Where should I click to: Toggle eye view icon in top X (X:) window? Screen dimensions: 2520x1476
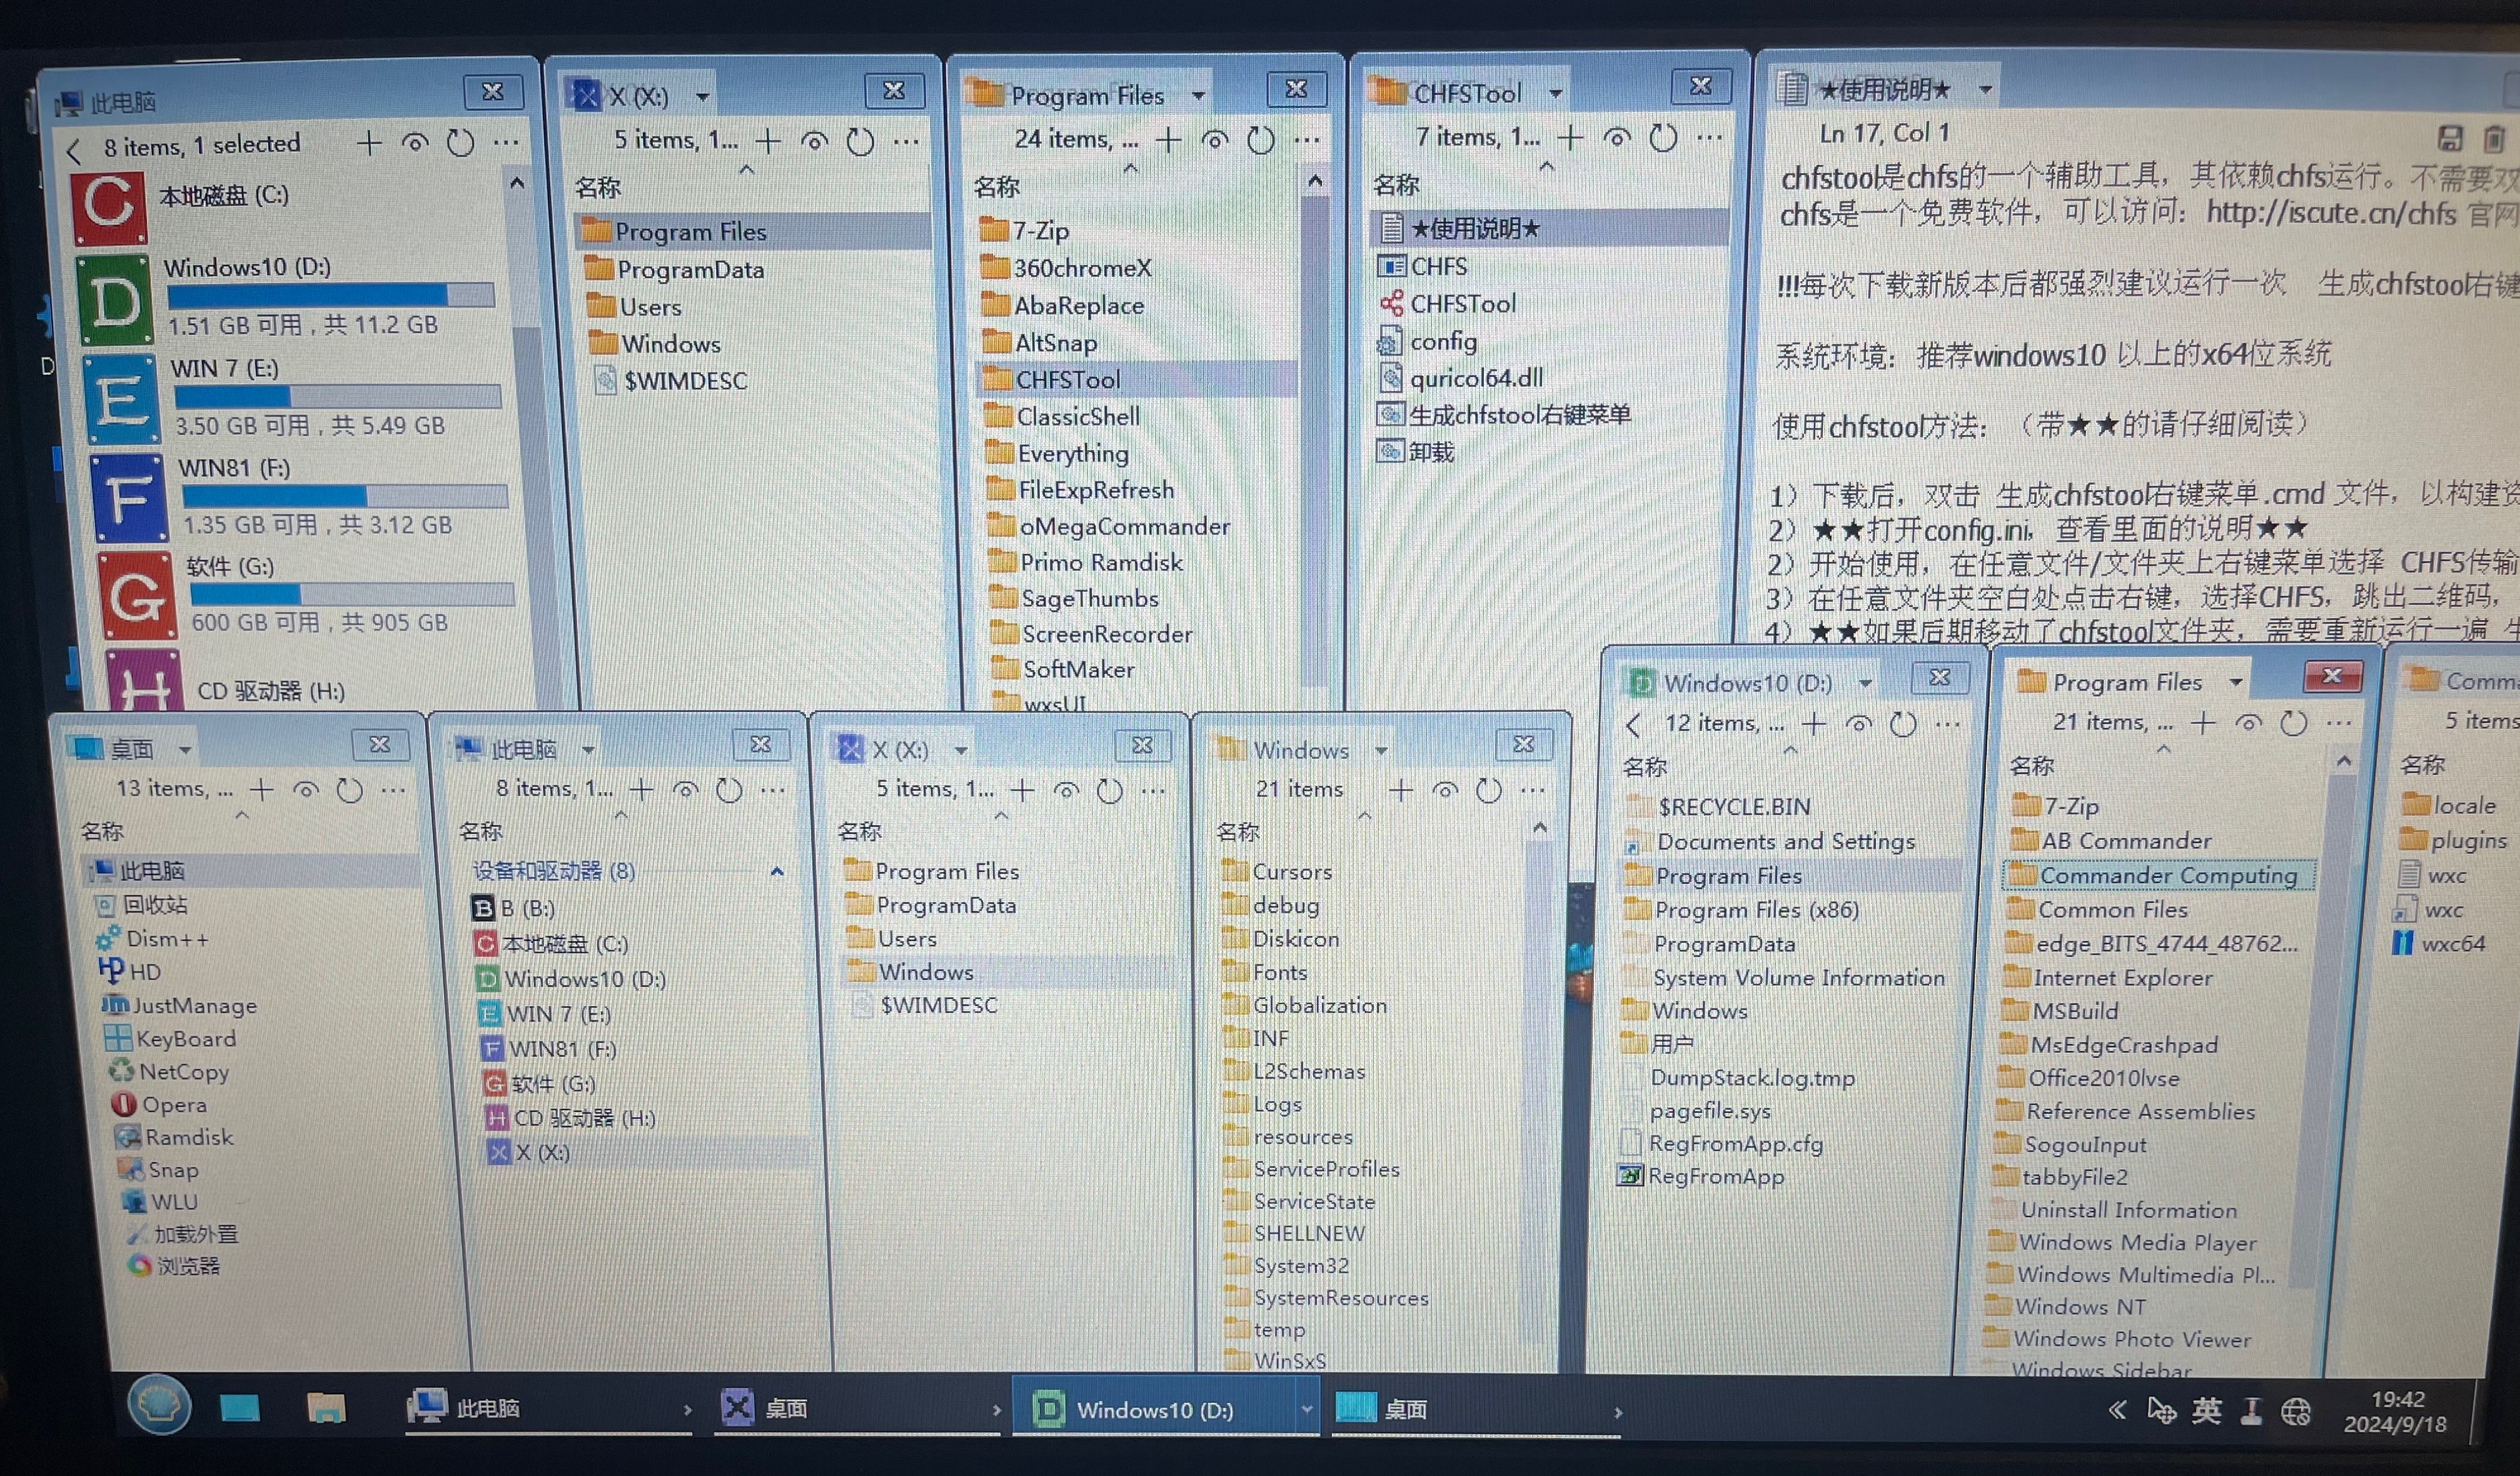pyautogui.click(x=815, y=141)
